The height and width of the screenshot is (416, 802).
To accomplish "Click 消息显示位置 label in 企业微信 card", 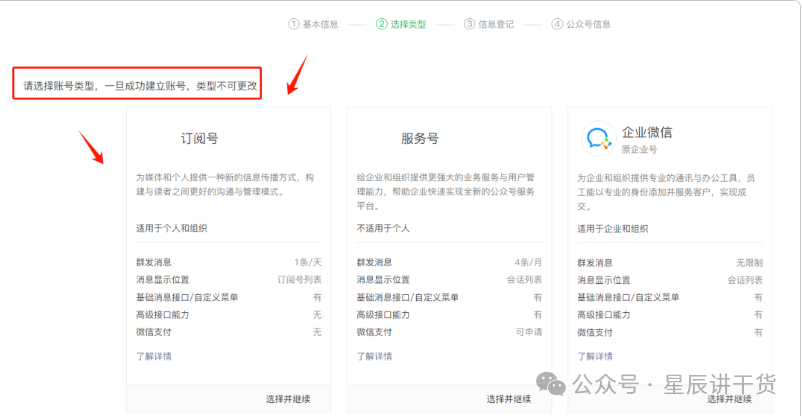I will (604, 280).
